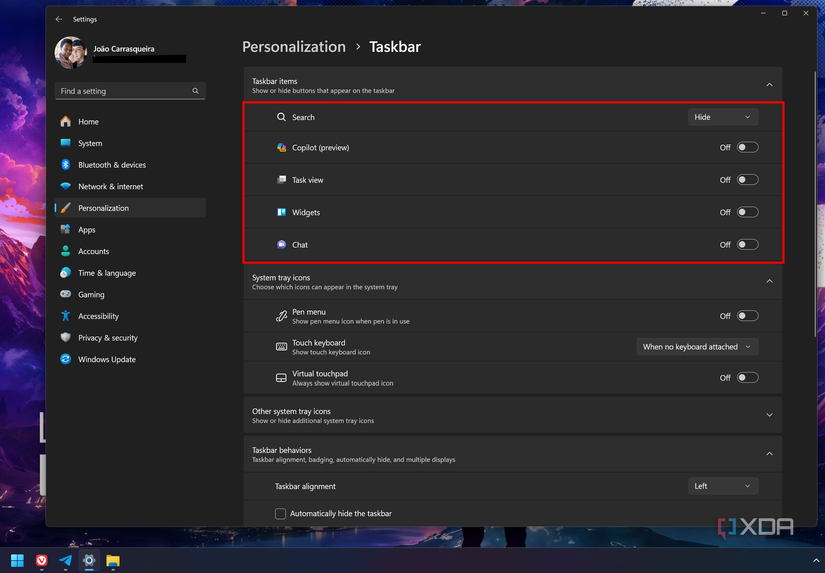Click the Time & language globe icon

point(65,273)
